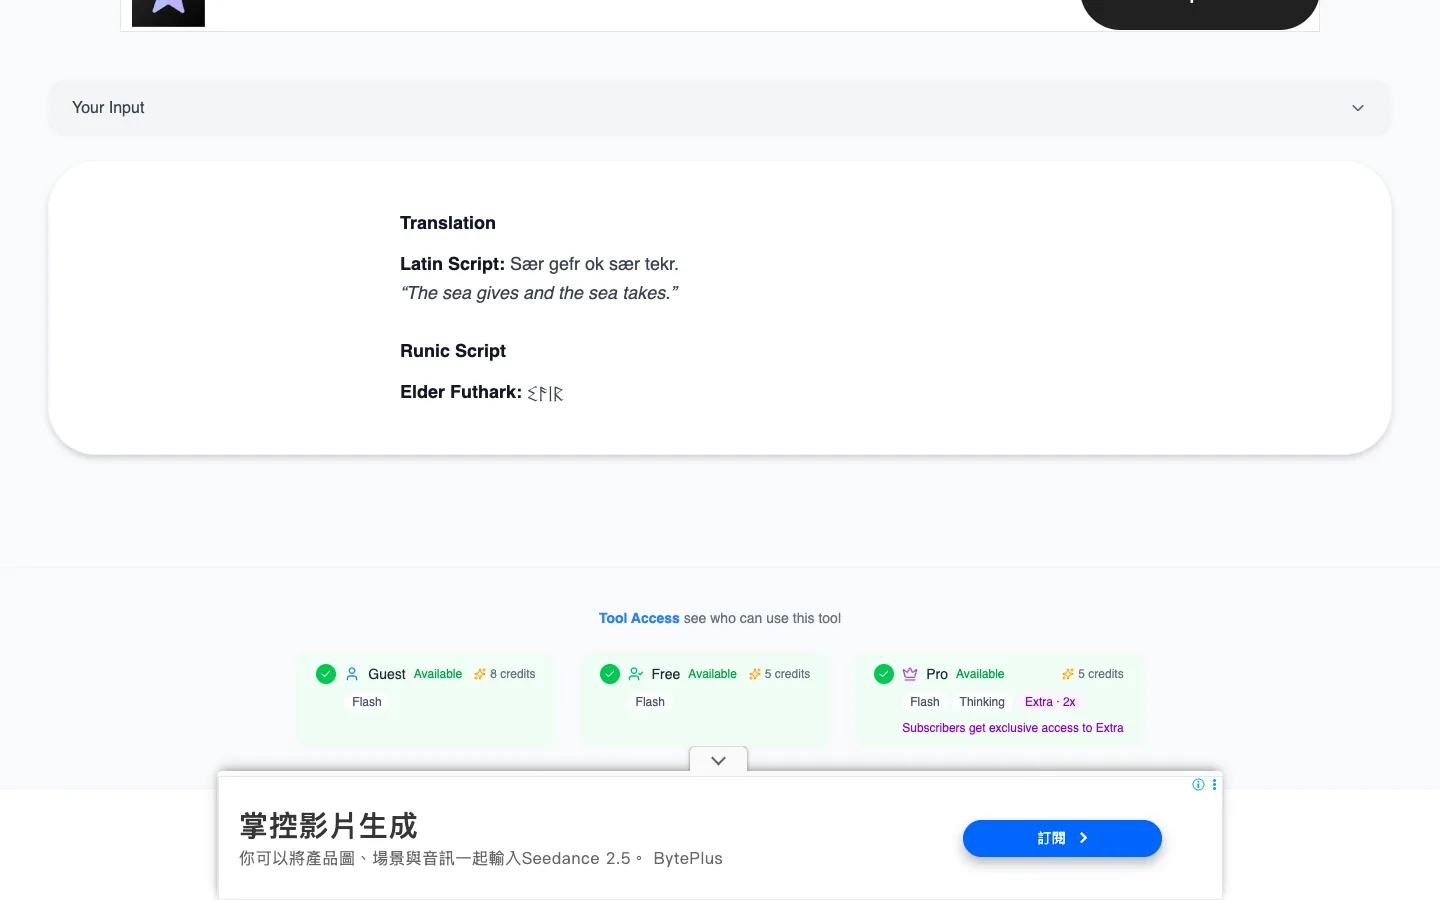Open the ad options three-dot icon

pos(1214,785)
